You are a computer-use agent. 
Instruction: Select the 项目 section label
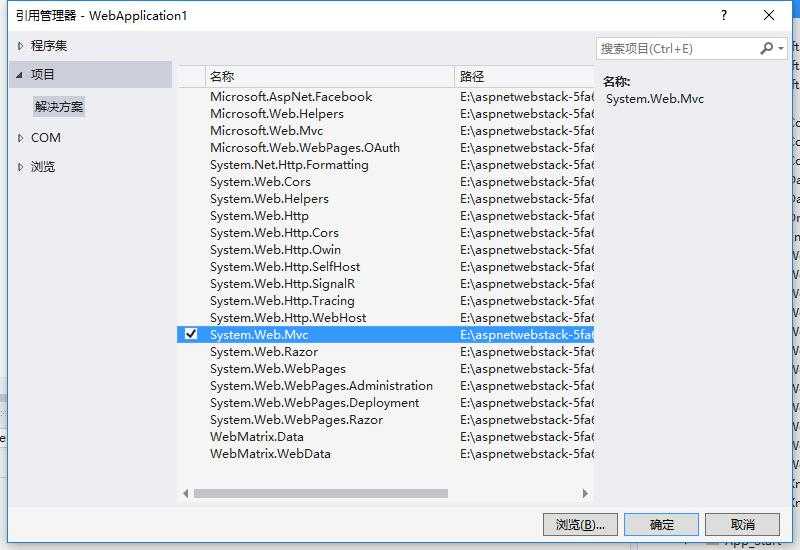(x=42, y=74)
